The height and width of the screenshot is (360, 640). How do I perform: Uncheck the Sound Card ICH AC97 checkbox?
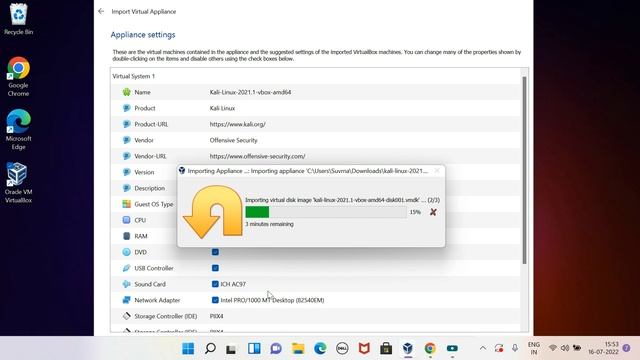click(215, 284)
